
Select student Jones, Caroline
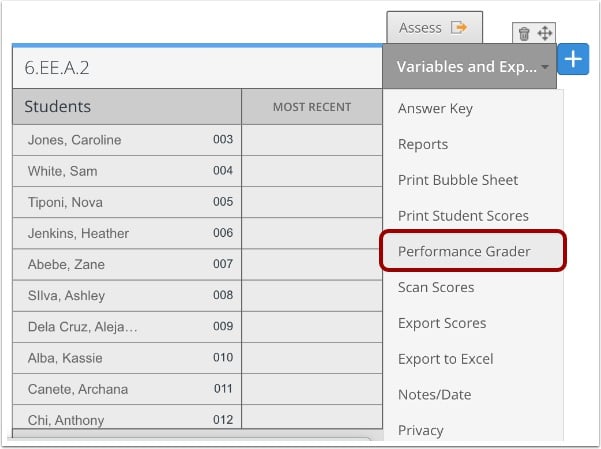pyautogui.click(x=74, y=140)
